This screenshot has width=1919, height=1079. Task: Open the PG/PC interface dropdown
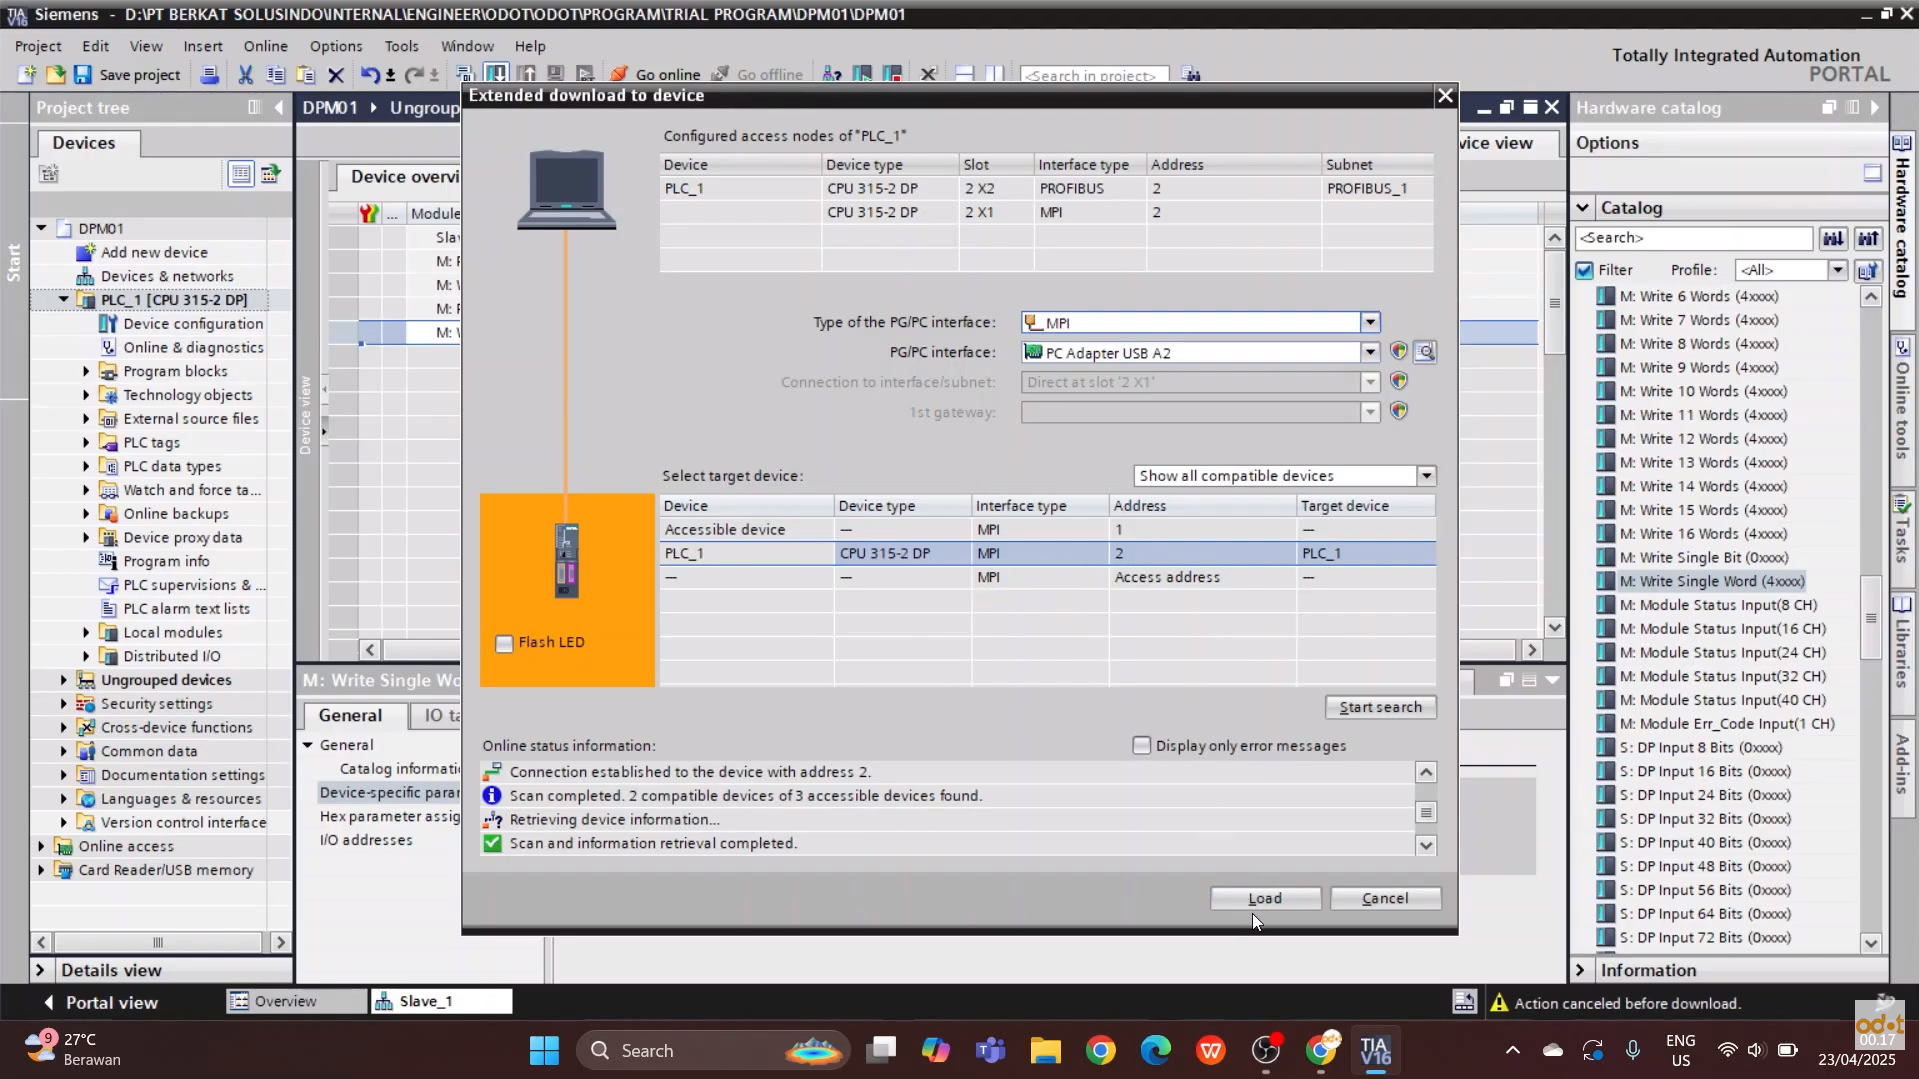(x=1369, y=352)
